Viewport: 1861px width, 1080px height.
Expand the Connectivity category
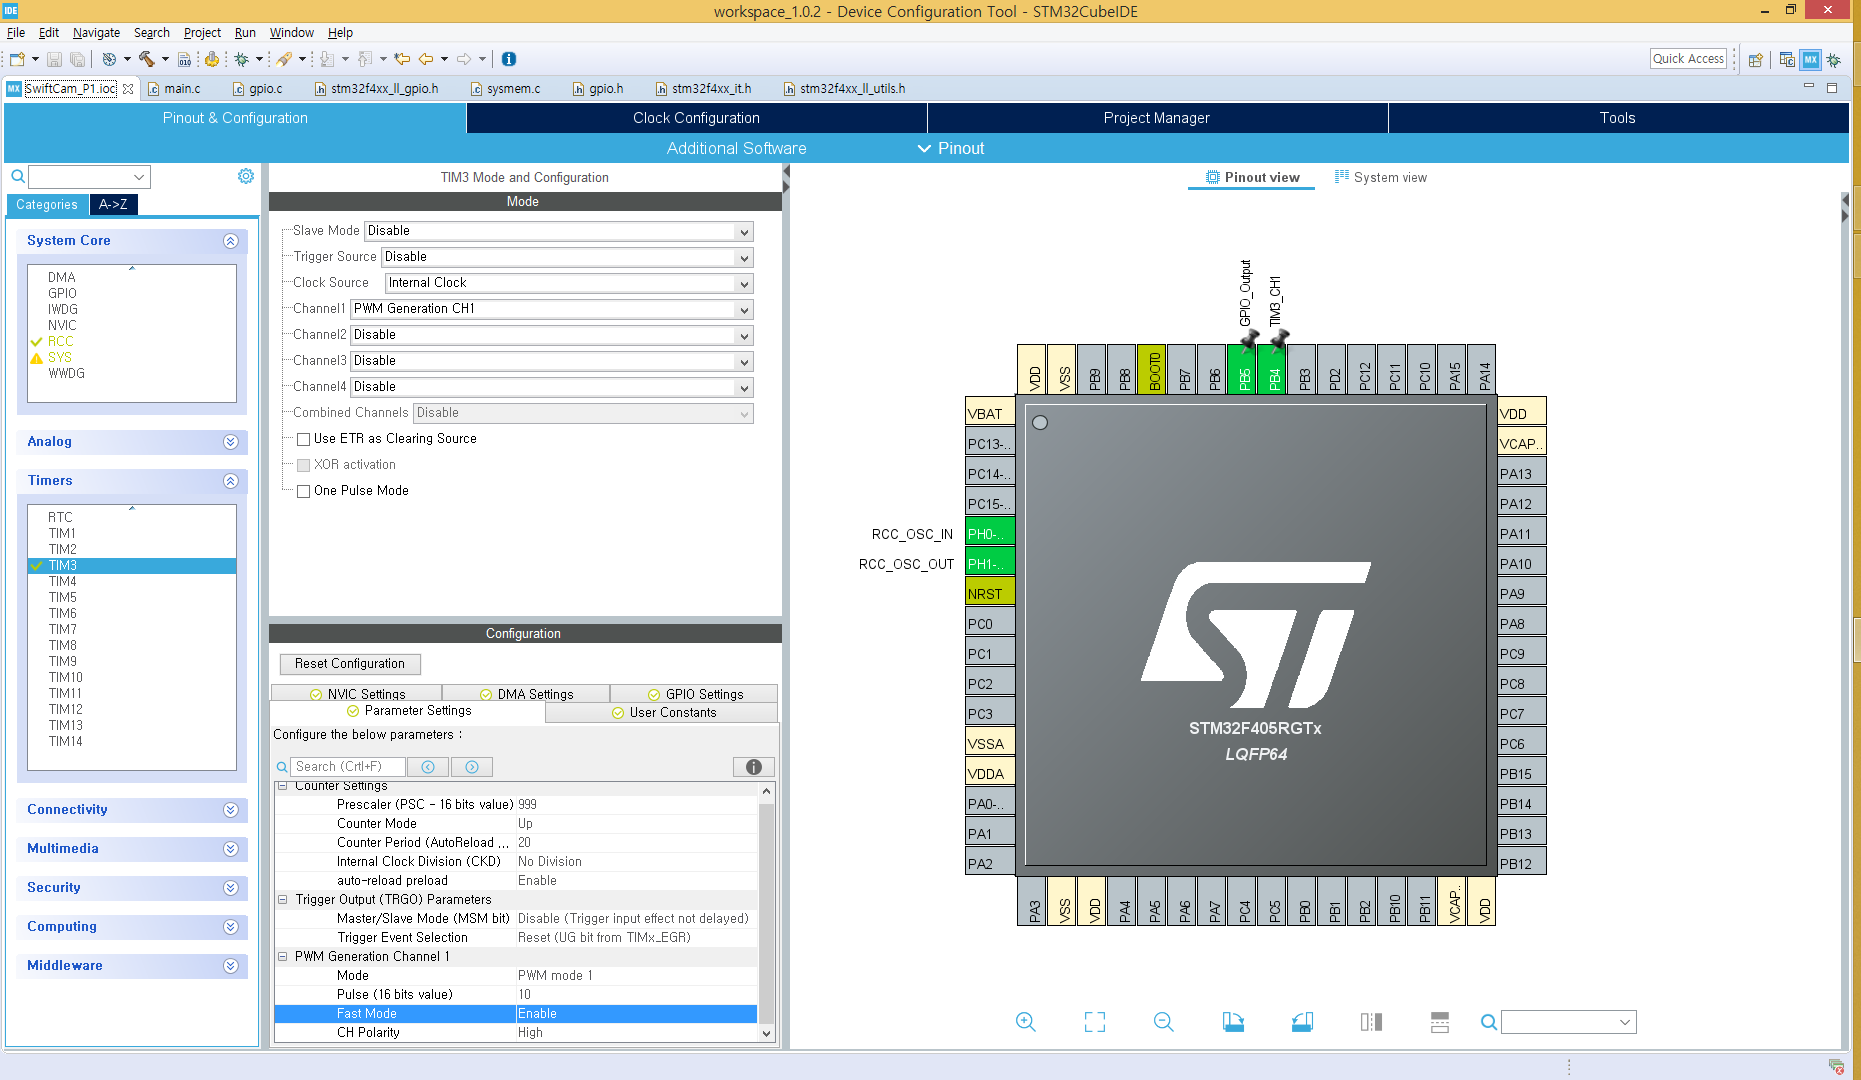click(x=231, y=810)
